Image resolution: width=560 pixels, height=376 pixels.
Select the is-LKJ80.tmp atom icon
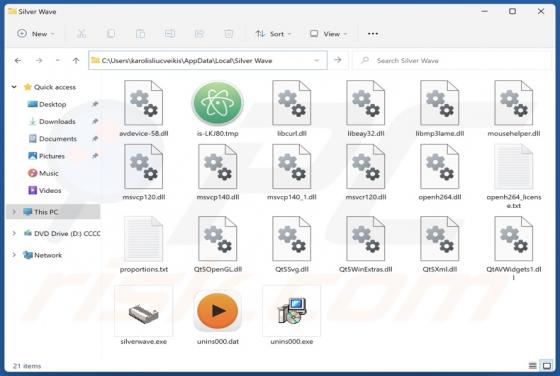click(x=218, y=103)
